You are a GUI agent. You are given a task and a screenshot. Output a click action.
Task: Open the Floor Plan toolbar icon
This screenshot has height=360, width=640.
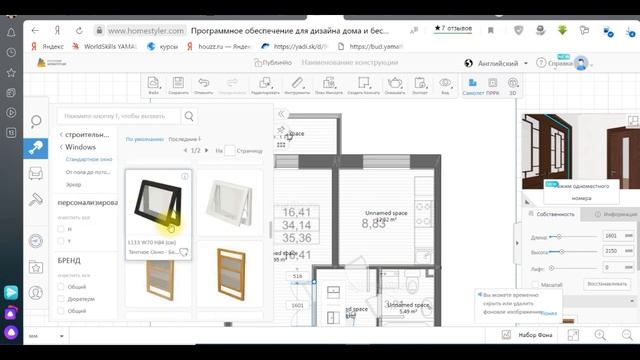[329, 85]
